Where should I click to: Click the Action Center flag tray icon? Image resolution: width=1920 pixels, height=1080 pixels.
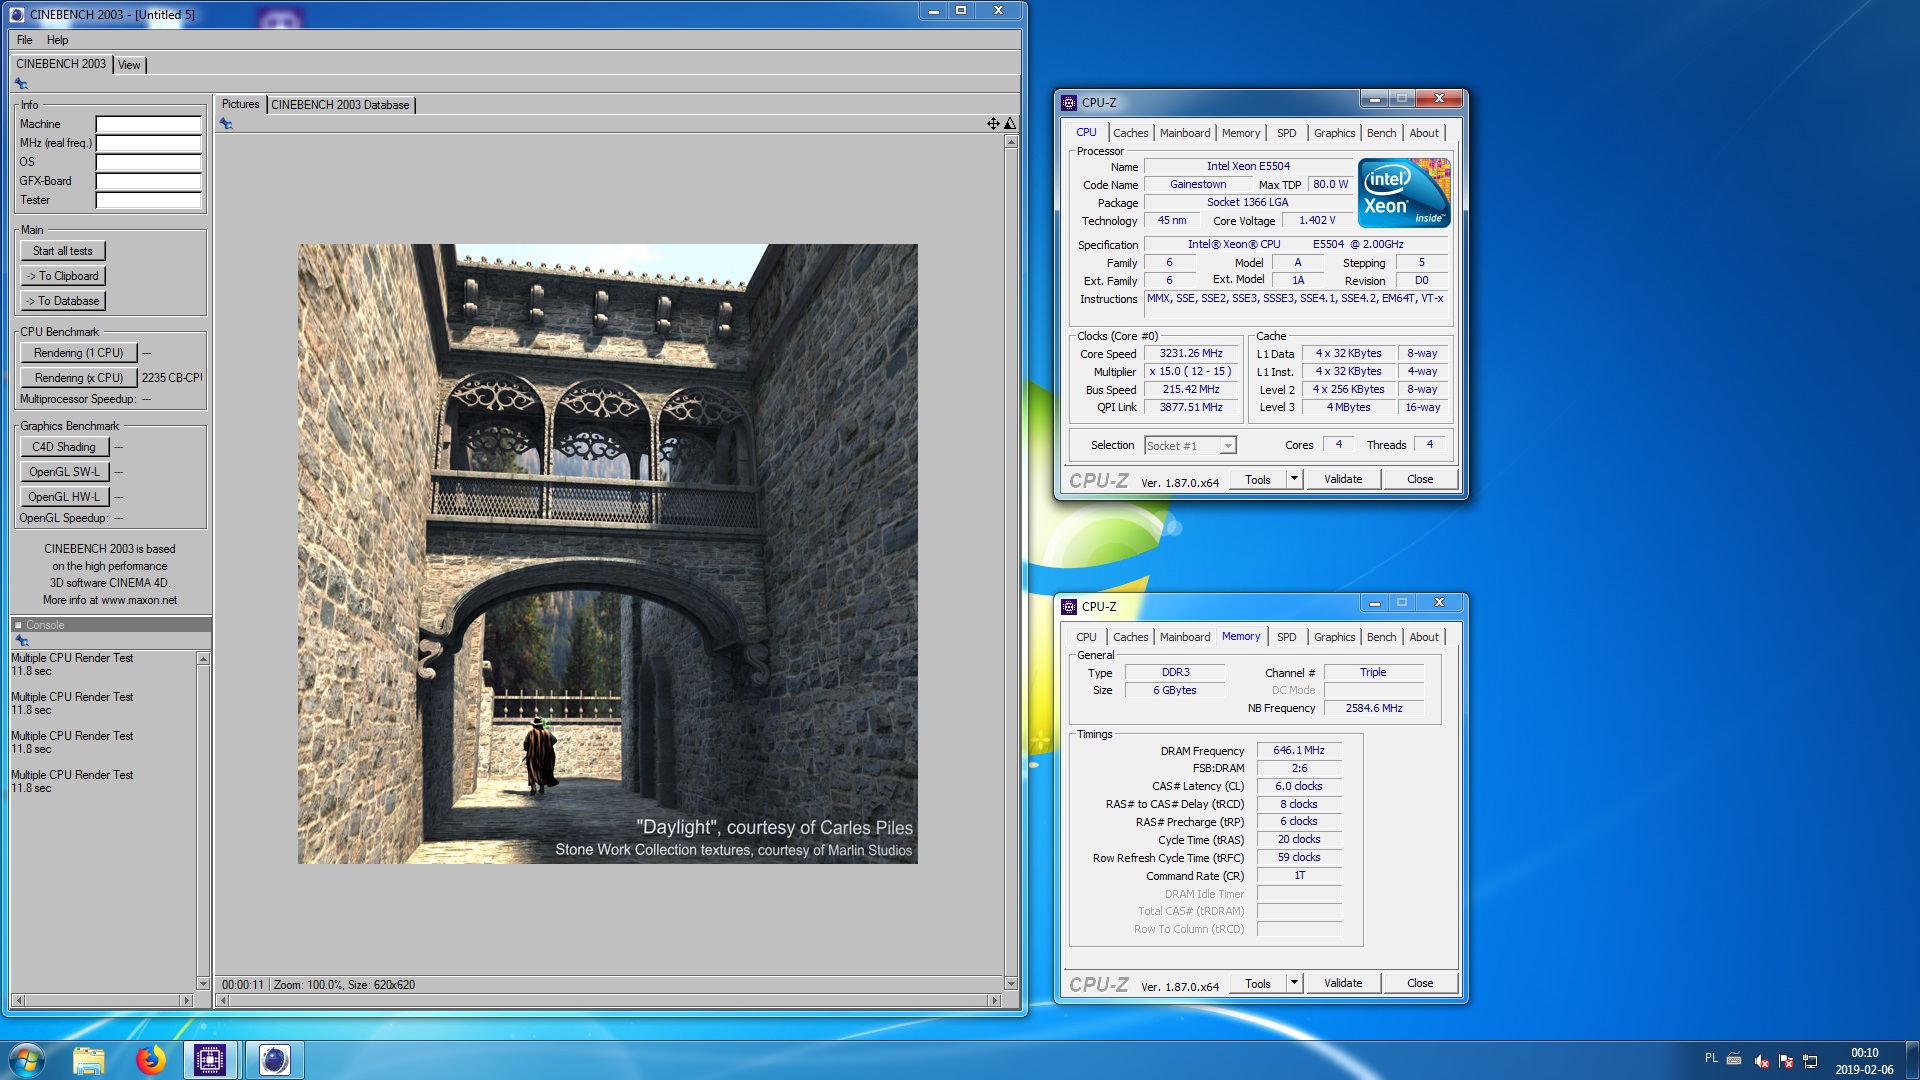1785,1061
